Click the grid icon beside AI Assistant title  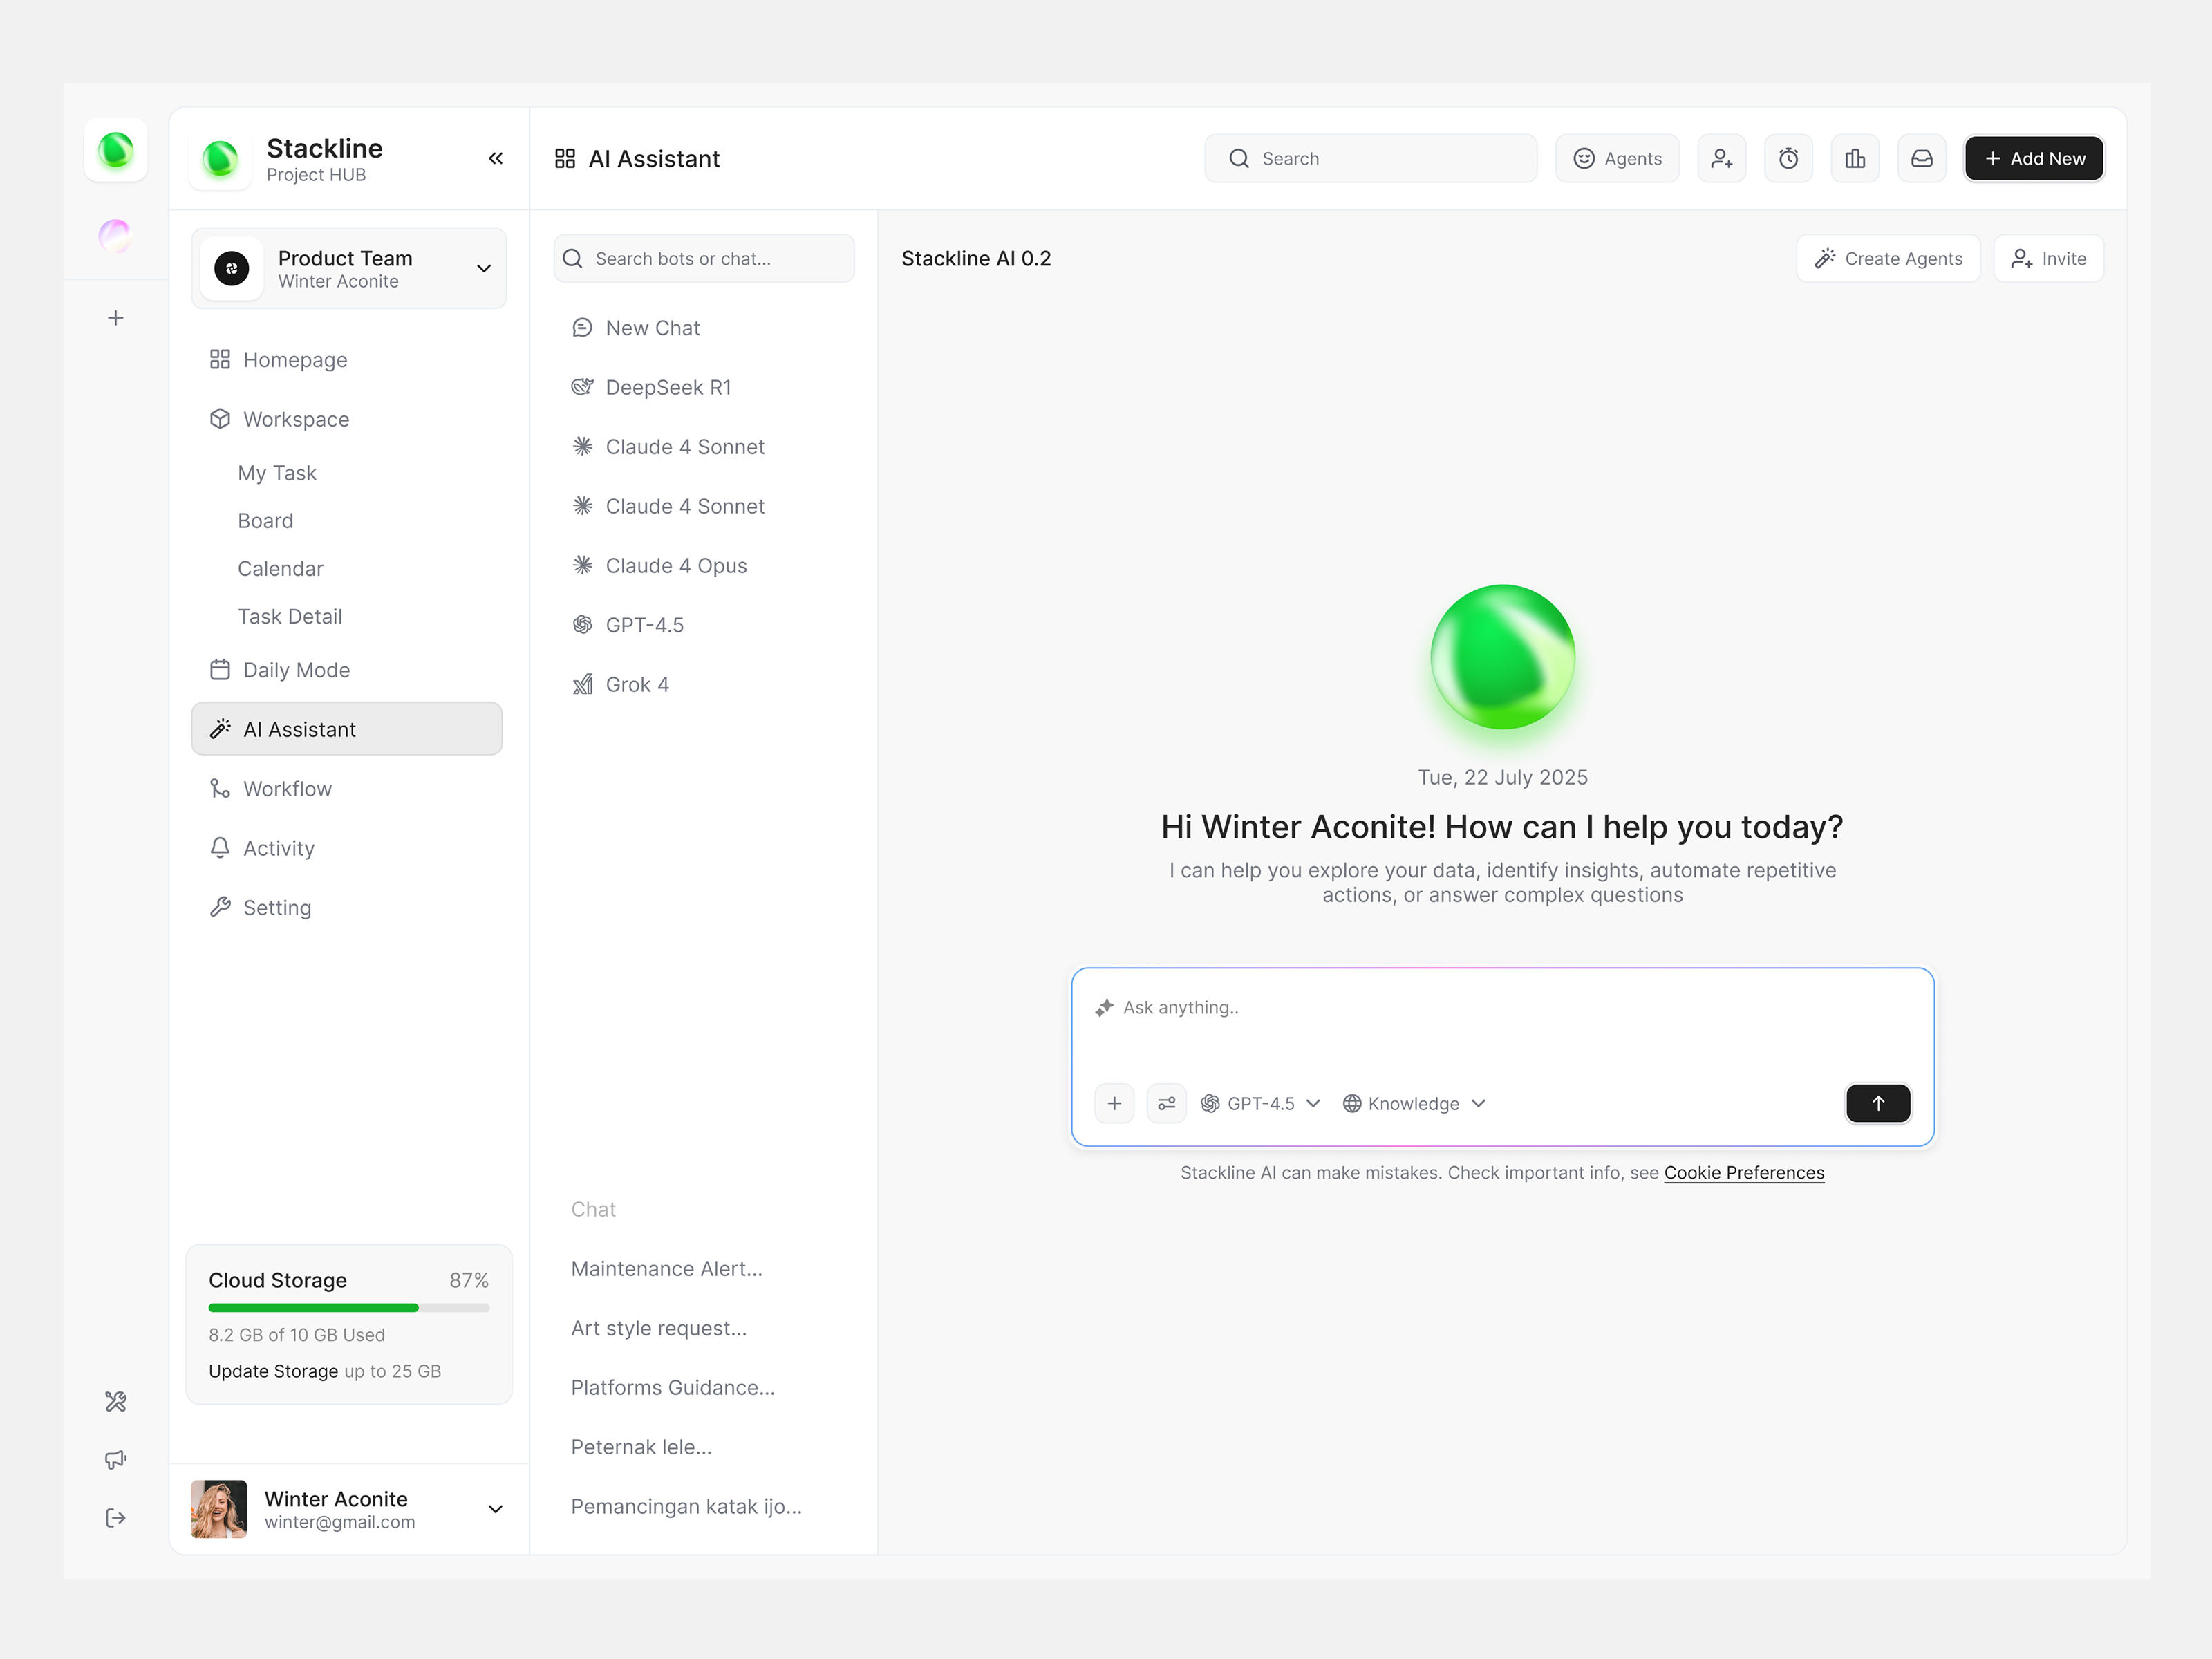click(x=565, y=159)
